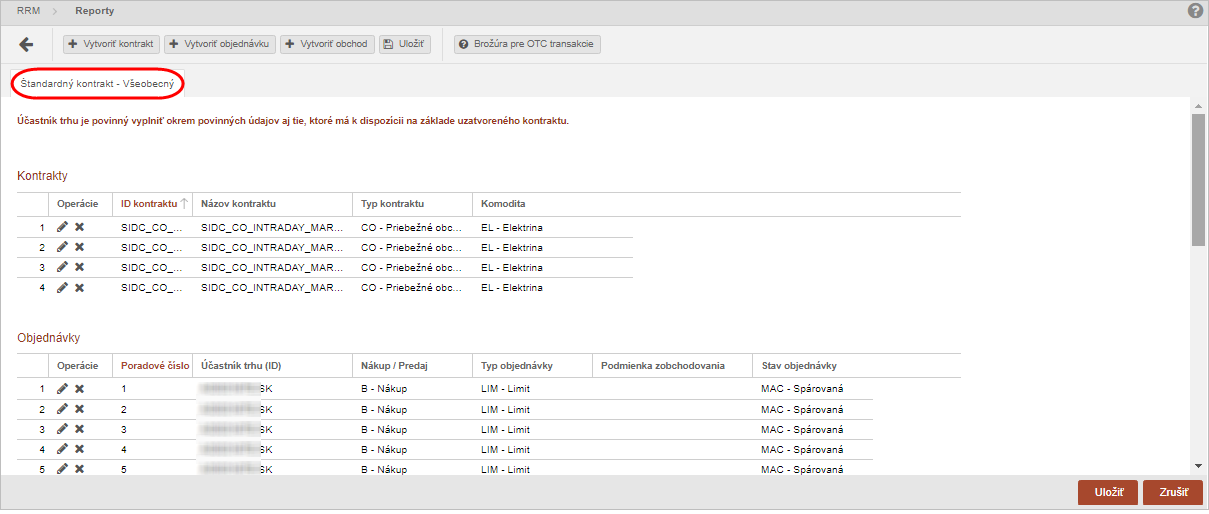Delete contract row 4 with X icon
Viewport: 1209px width, 514px height.
coord(79,288)
